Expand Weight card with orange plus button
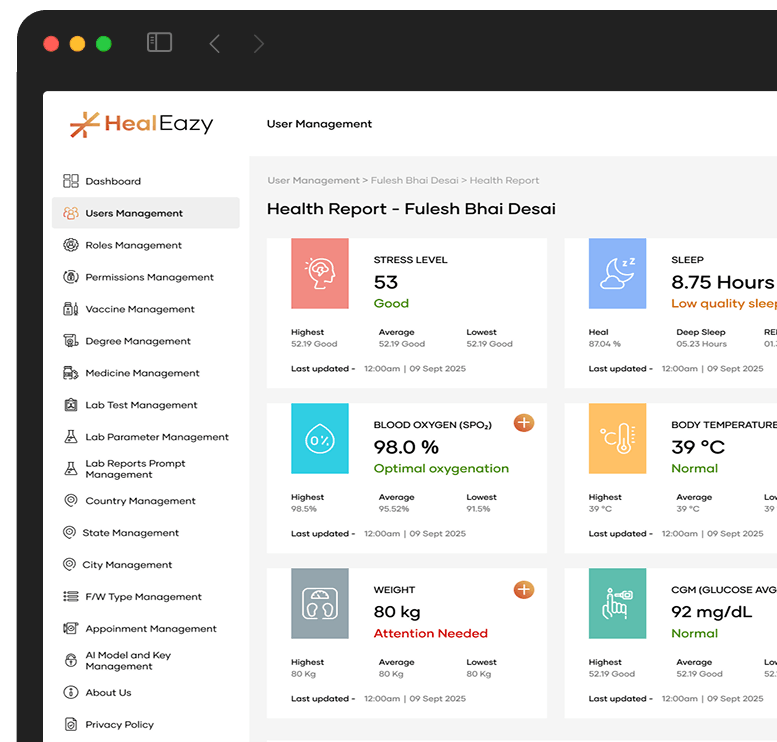This screenshot has height=742, width=777. pos(524,589)
